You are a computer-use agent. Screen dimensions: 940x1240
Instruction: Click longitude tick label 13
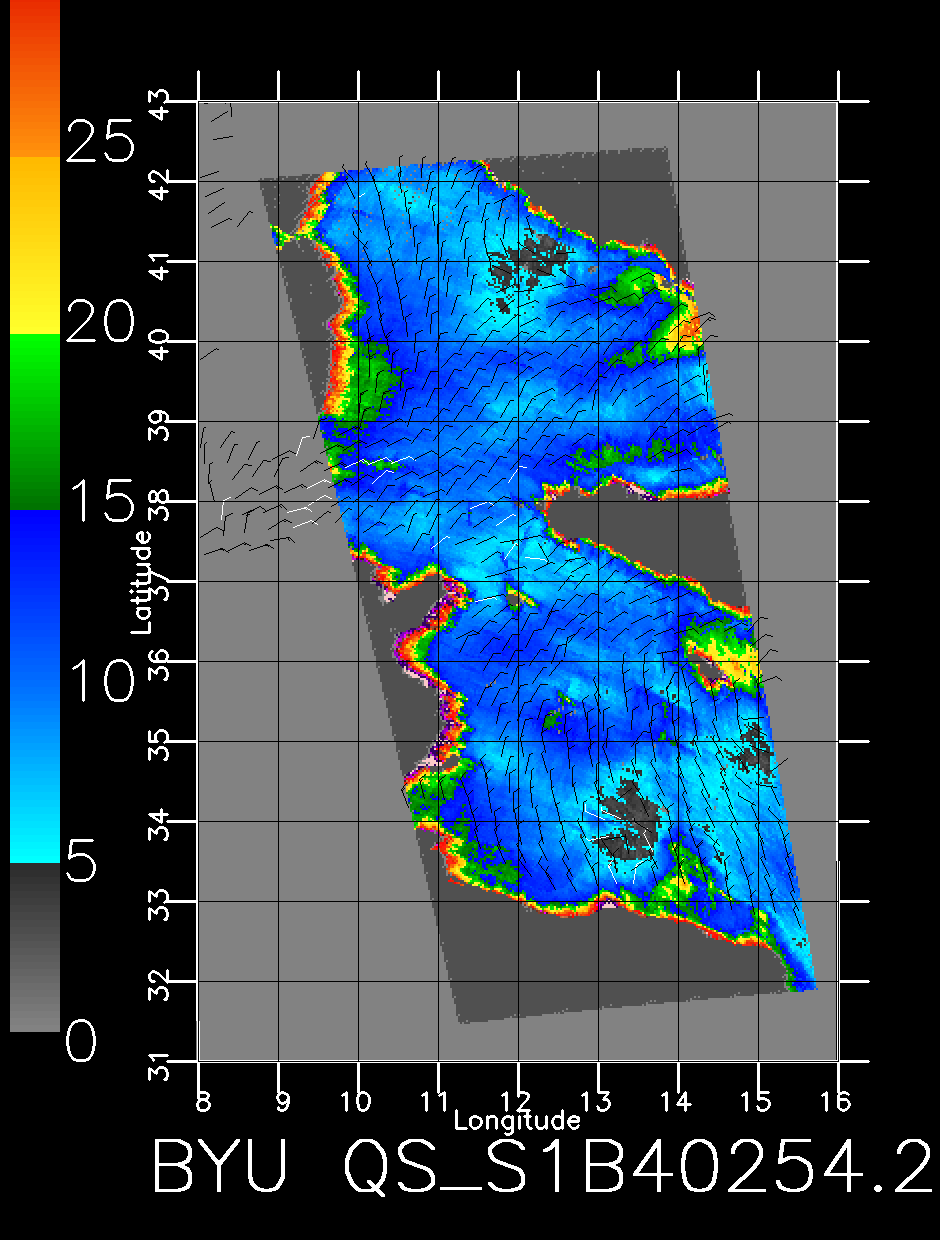[x=597, y=1101]
